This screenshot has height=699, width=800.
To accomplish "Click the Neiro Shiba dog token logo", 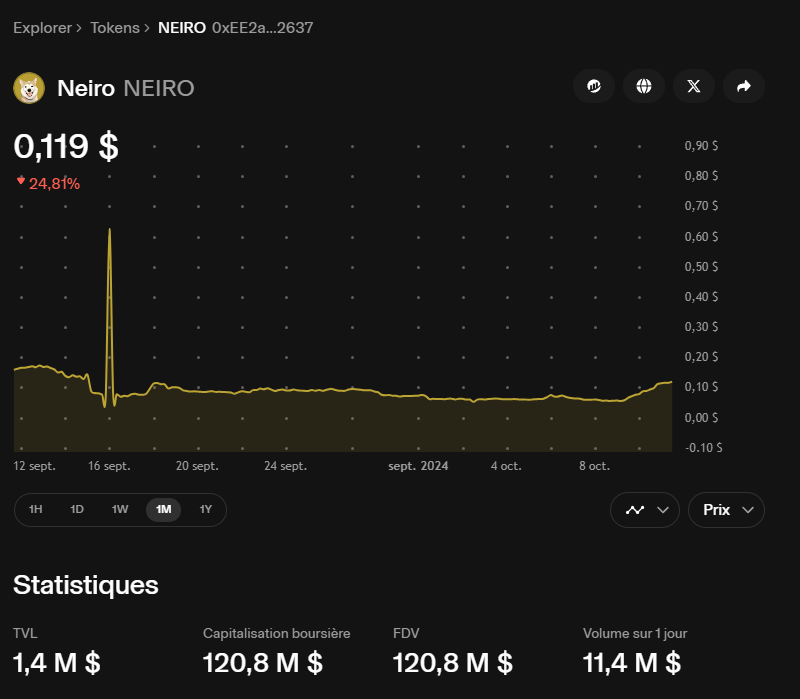I will (x=29, y=88).
